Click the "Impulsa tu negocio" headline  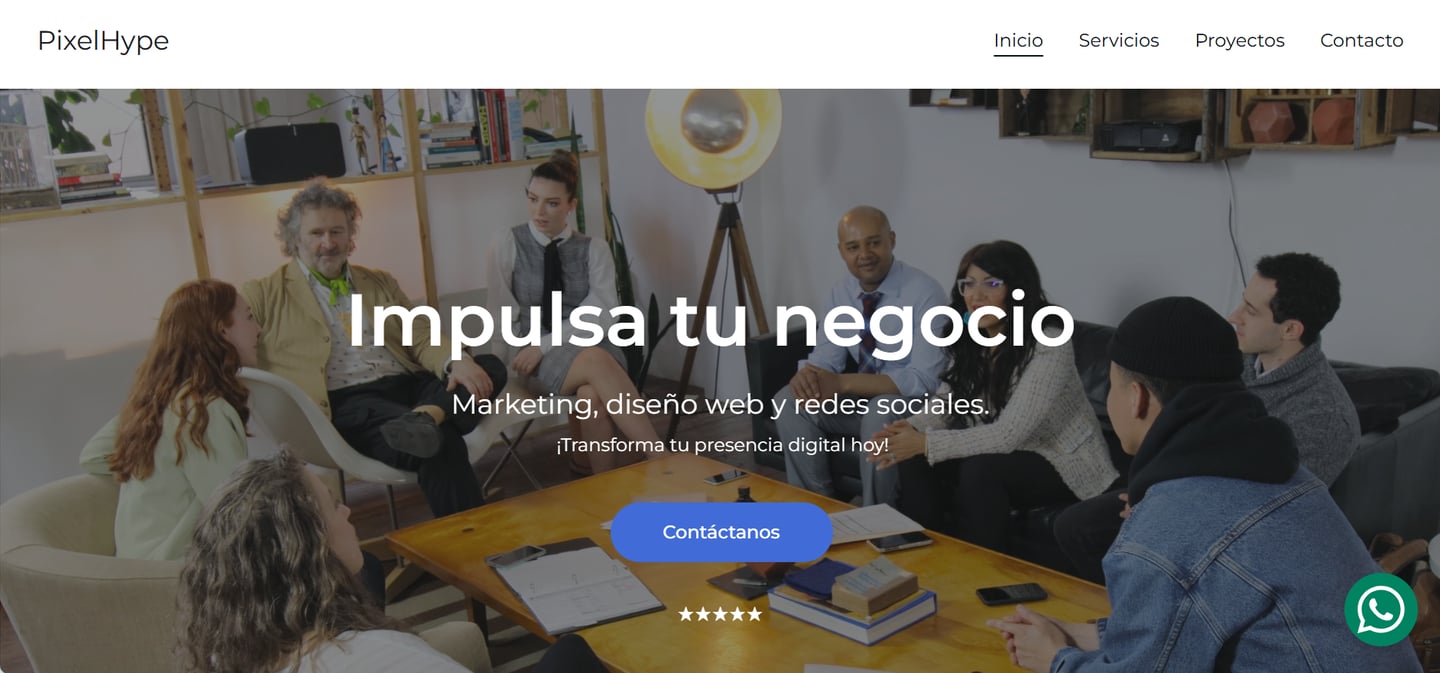[710, 320]
